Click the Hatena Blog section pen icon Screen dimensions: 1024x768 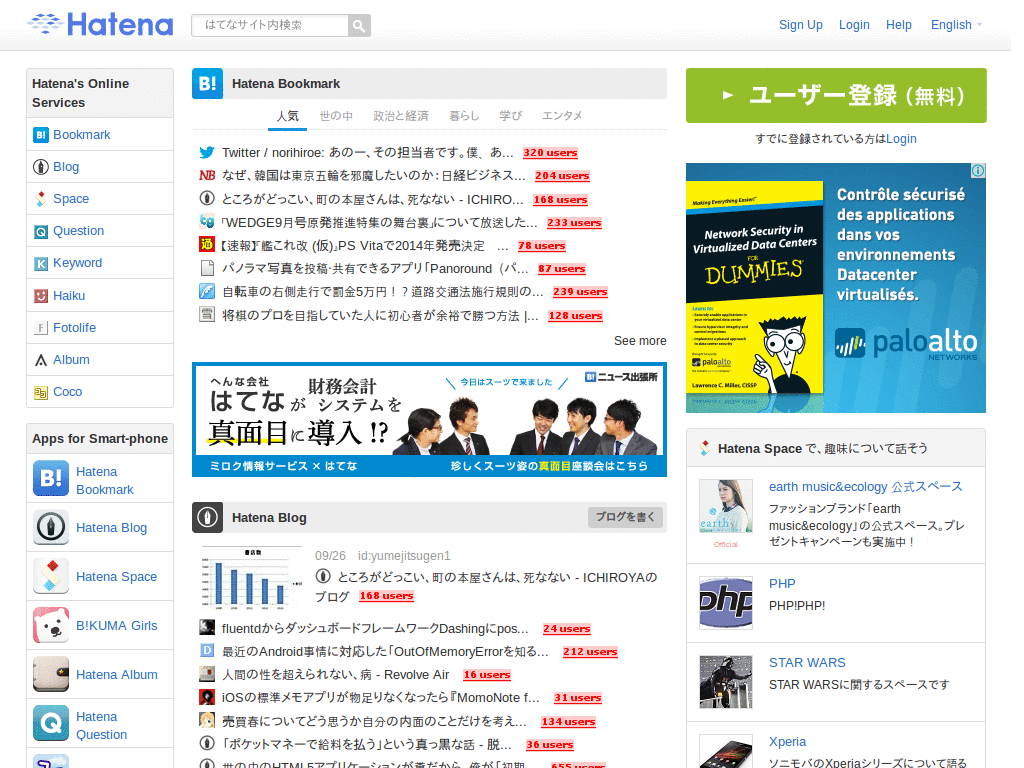tap(207, 517)
